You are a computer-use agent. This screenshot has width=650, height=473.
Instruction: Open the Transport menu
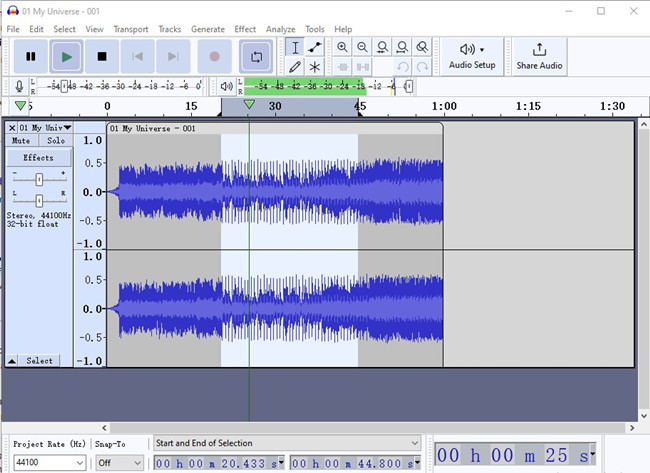click(131, 29)
